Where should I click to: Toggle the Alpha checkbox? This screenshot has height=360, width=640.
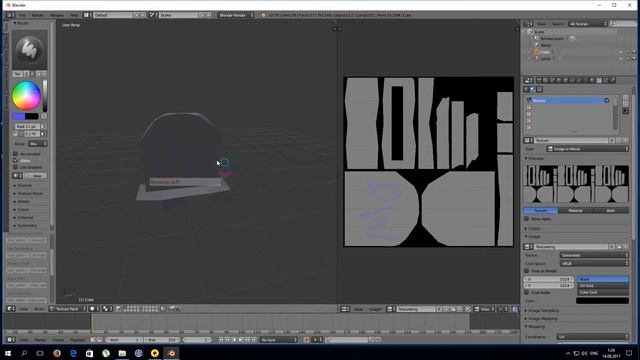(16, 160)
